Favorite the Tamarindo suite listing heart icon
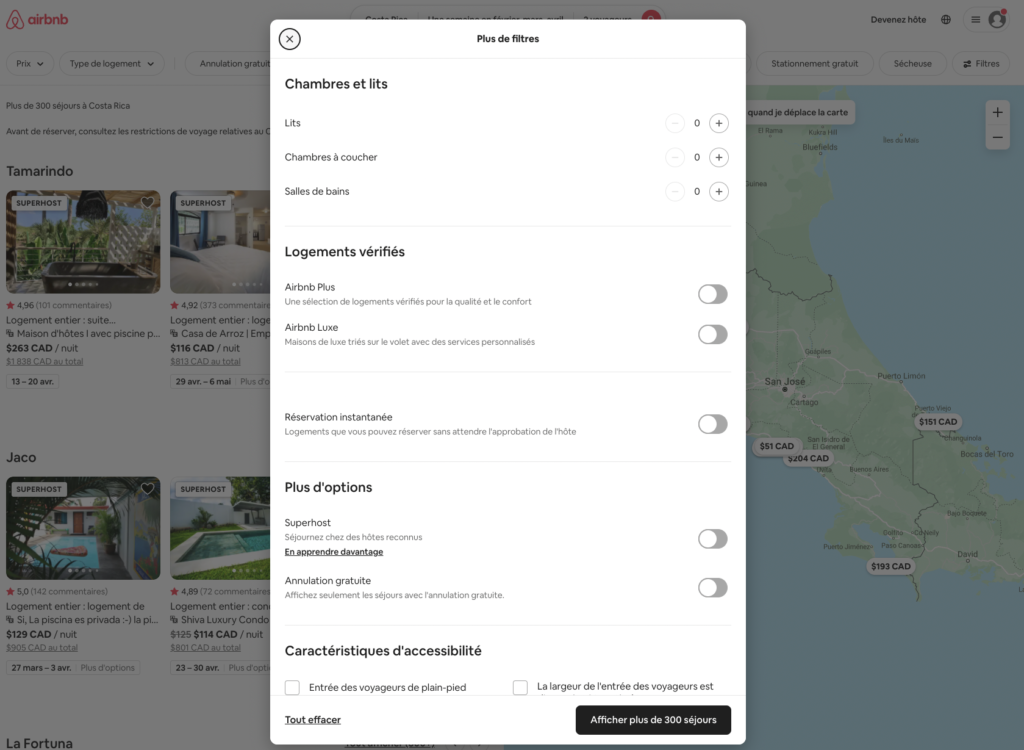Screen dimensions: 1024x750 [x=147, y=203]
